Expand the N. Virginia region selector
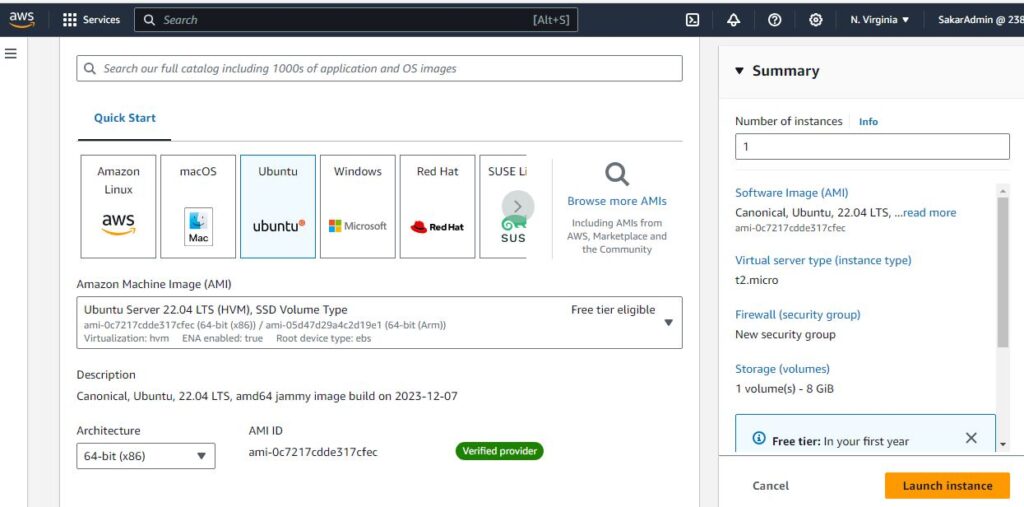 pos(880,20)
